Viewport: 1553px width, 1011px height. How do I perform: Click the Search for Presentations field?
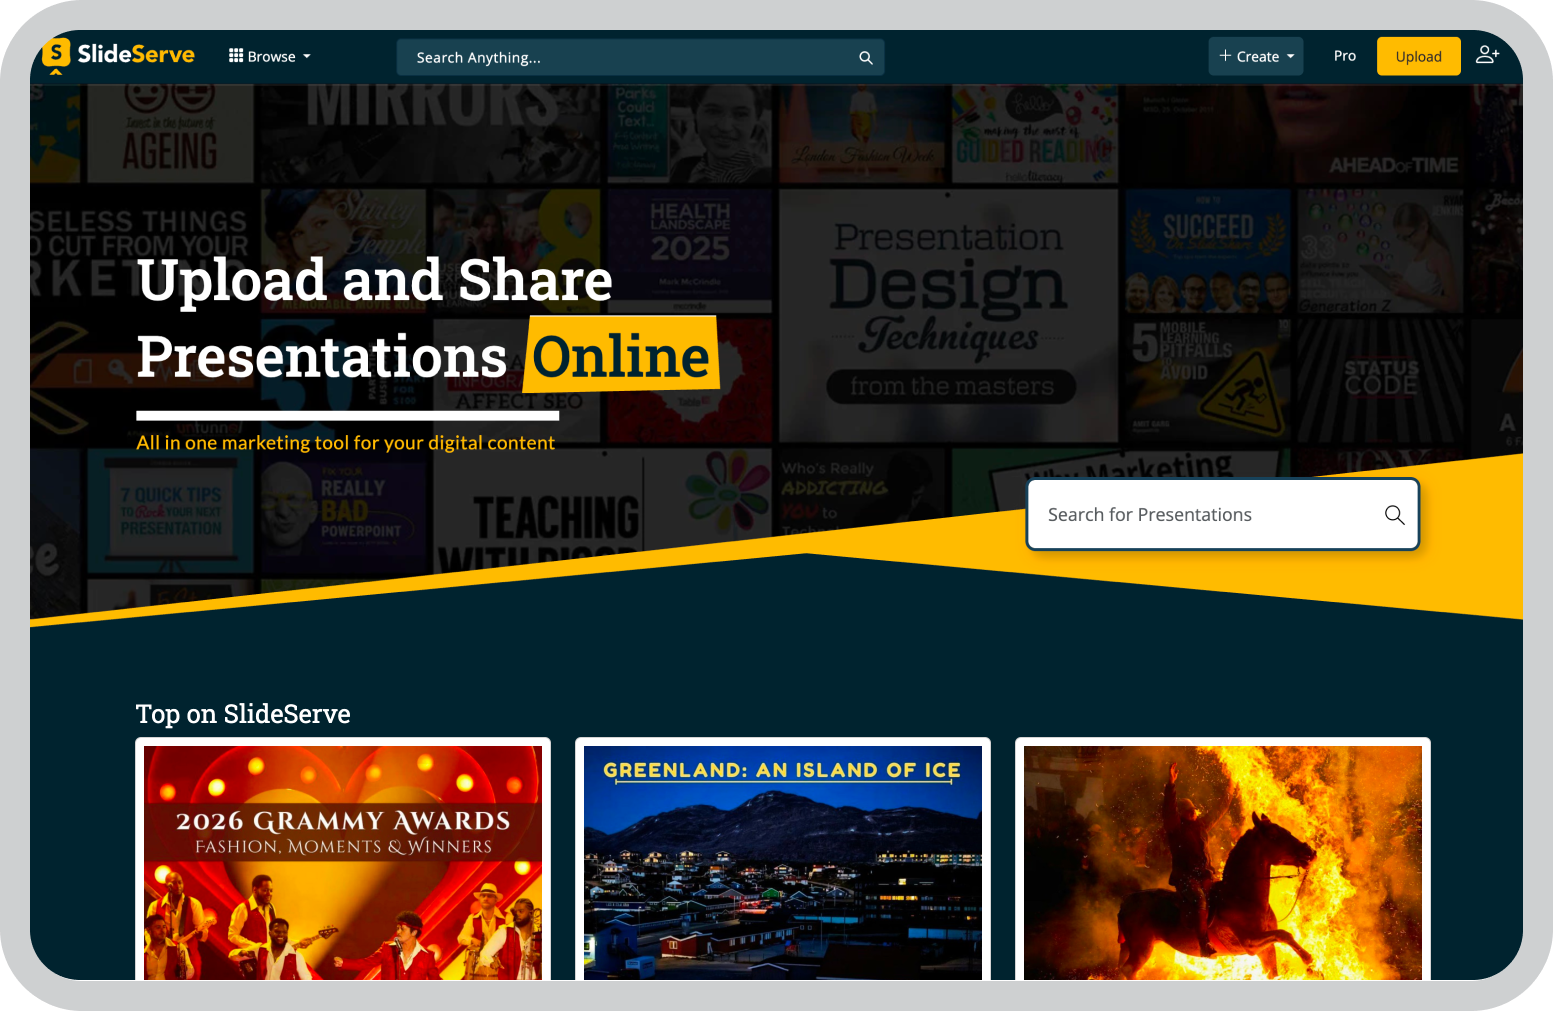[x=1222, y=514]
